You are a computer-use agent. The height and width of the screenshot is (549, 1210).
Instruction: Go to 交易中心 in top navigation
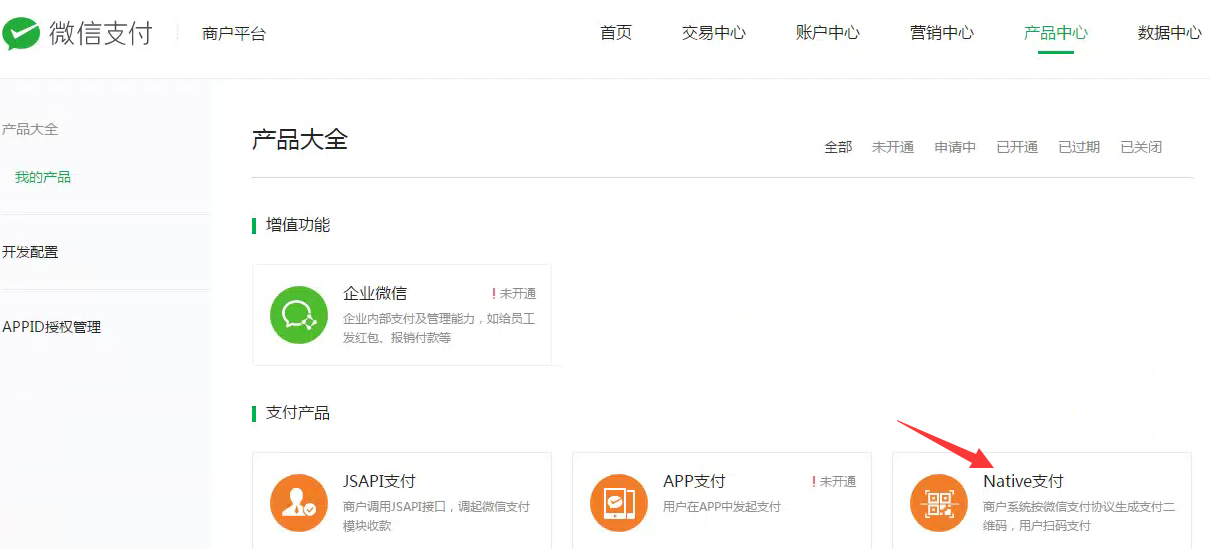click(714, 33)
